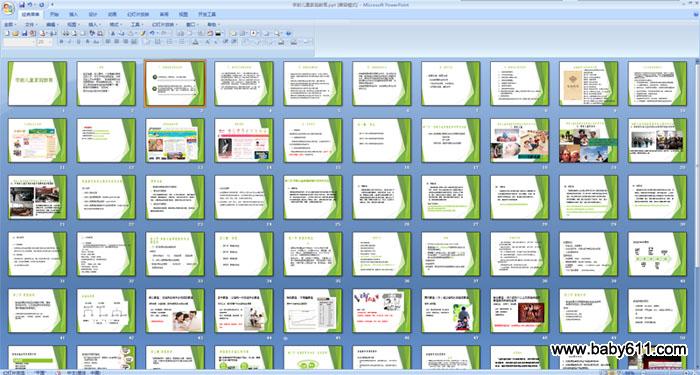Select highlighted slide 3 thumbnail
Image resolution: width=700 pixels, height=375 pixels.
(x=175, y=83)
